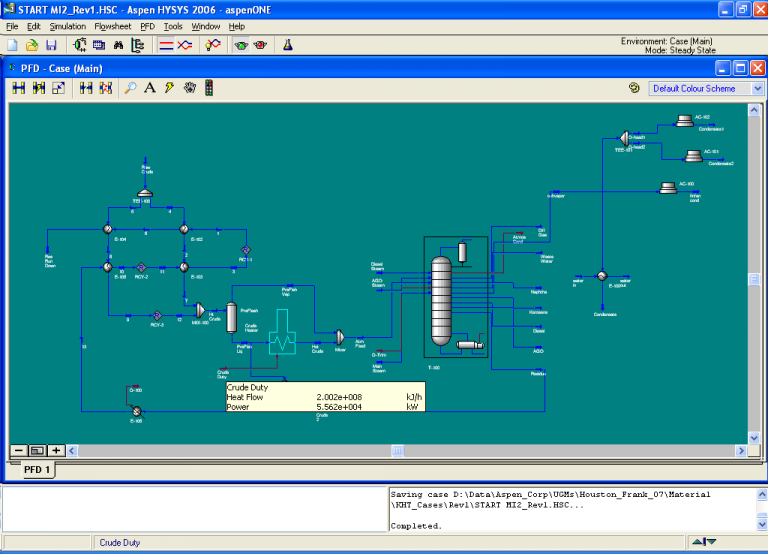Open the Flowsheet menu
The height and width of the screenshot is (554, 768).
click(x=112, y=26)
